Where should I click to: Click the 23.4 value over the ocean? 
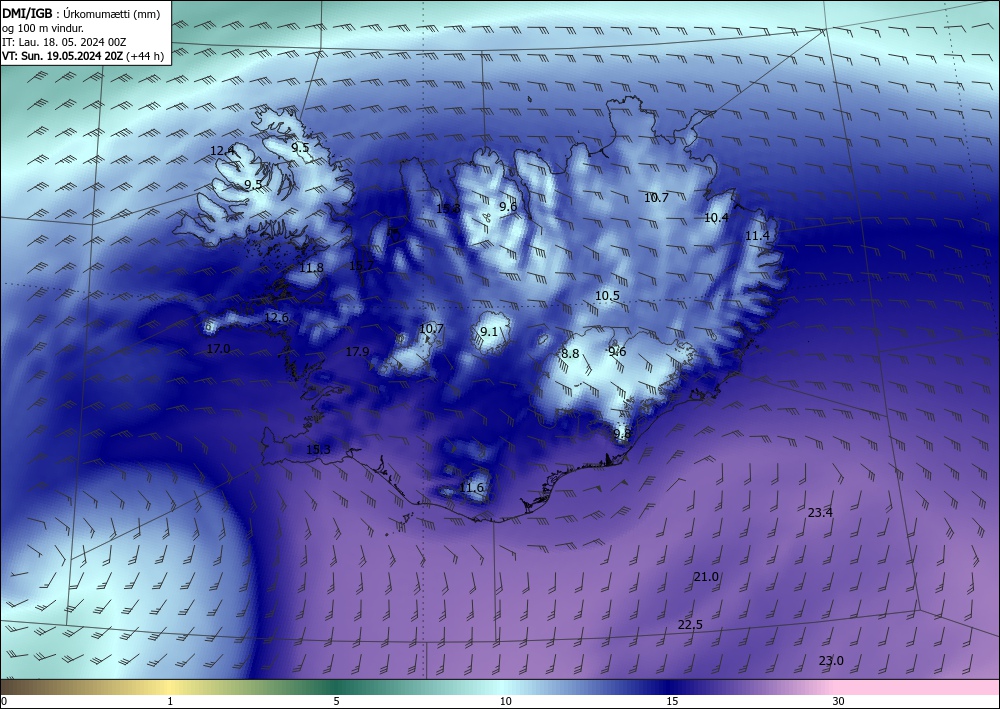point(820,512)
